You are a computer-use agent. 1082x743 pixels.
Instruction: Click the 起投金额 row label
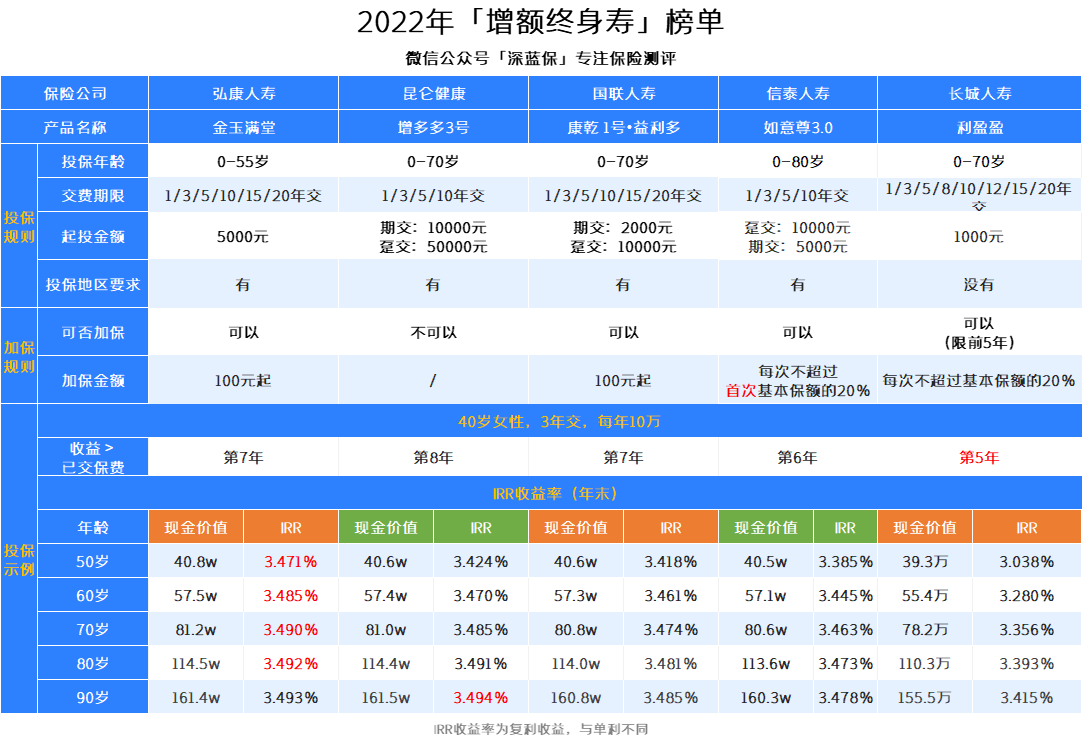click(x=92, y=237)
